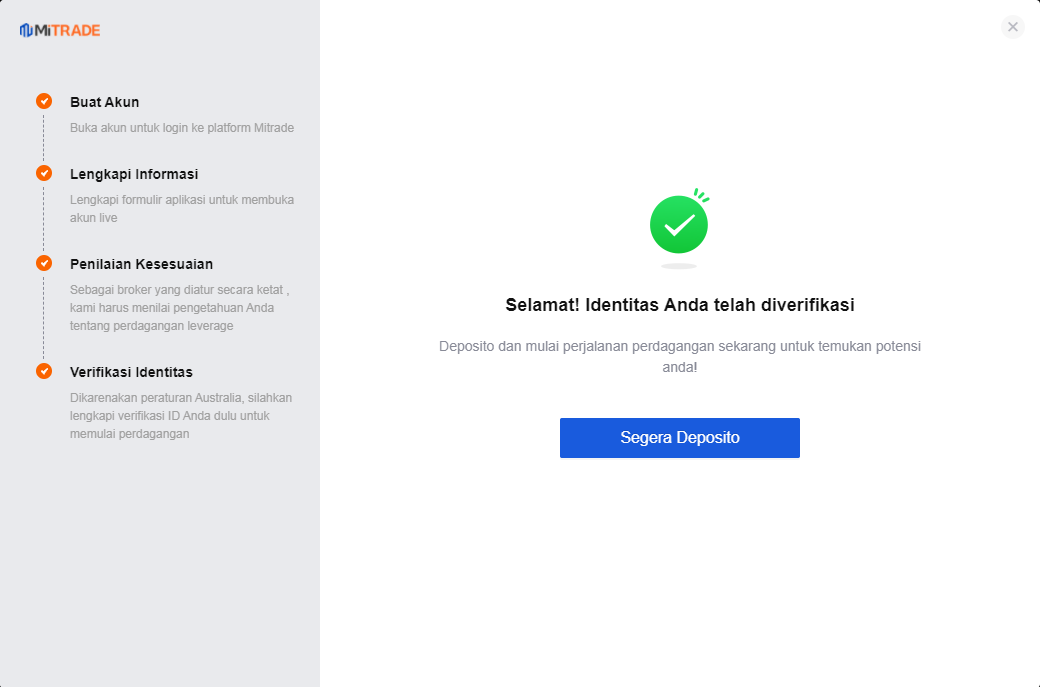
Task: Open the Penilaian Kesesuaian step
Action: coord(141,264)
